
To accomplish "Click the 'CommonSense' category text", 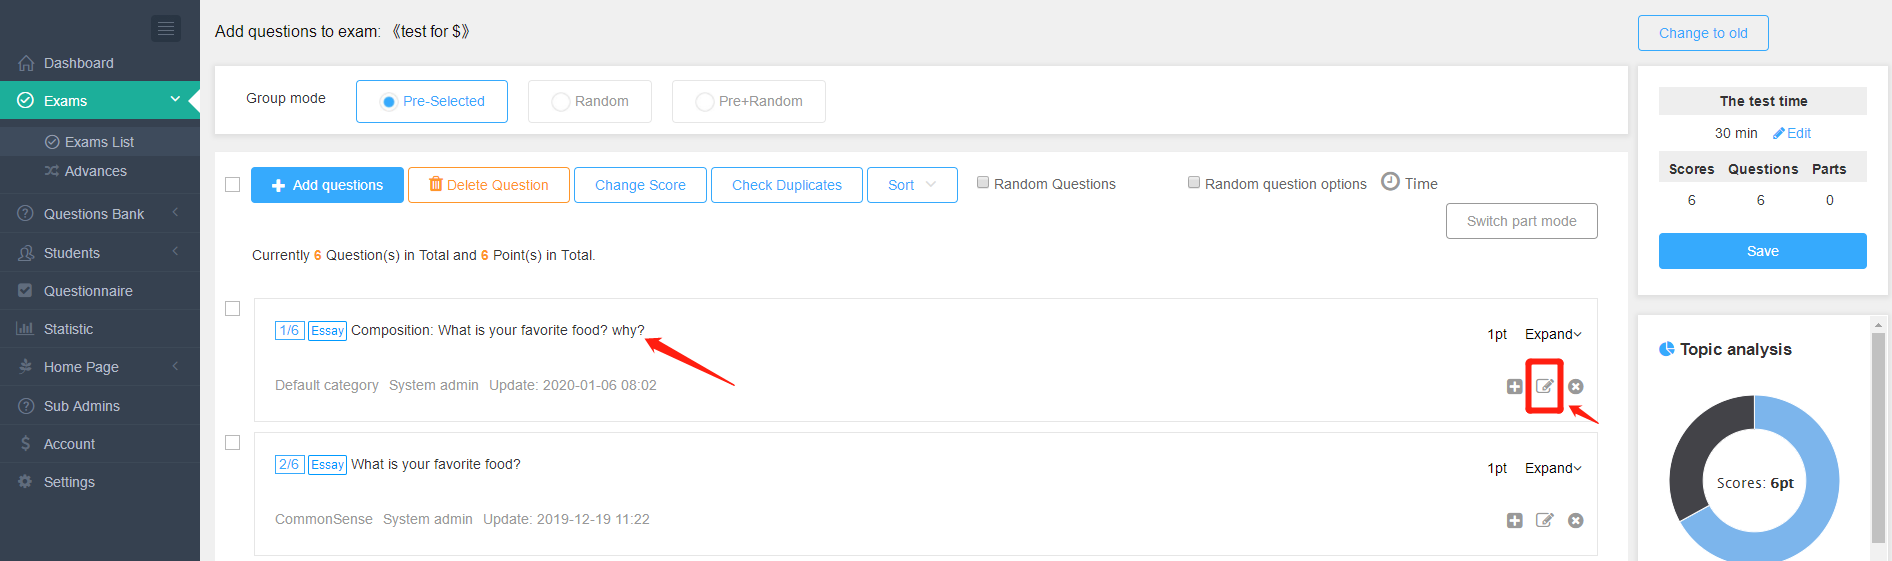I will [323, 519].
